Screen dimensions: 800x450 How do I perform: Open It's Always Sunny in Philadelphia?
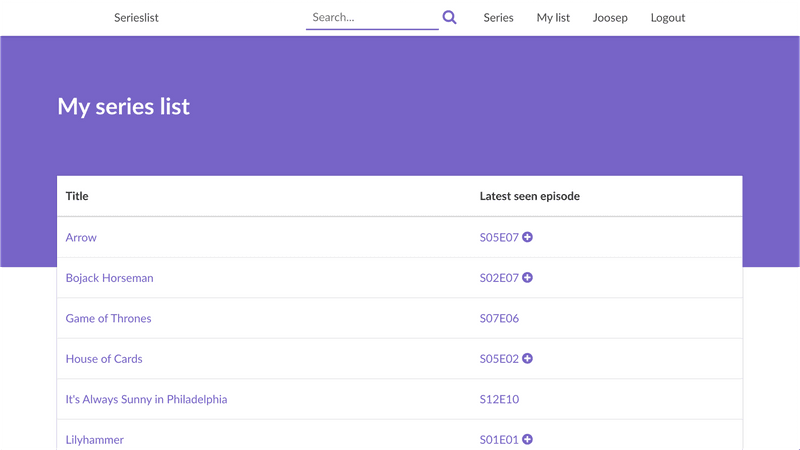(x=146, y=399)
